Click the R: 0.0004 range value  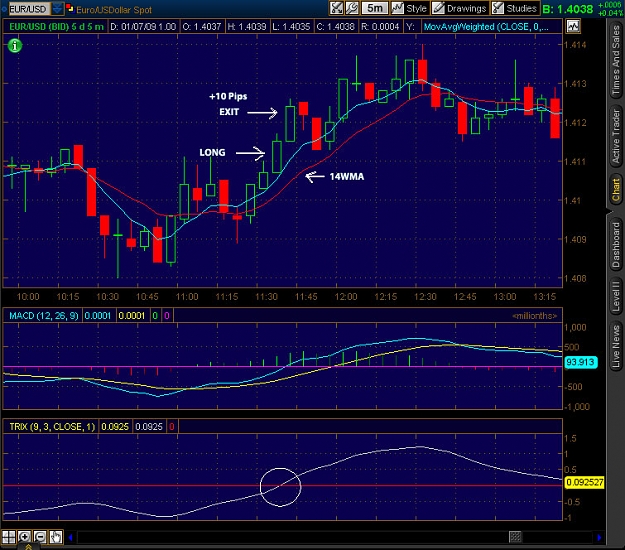click(x=380, y=27)
